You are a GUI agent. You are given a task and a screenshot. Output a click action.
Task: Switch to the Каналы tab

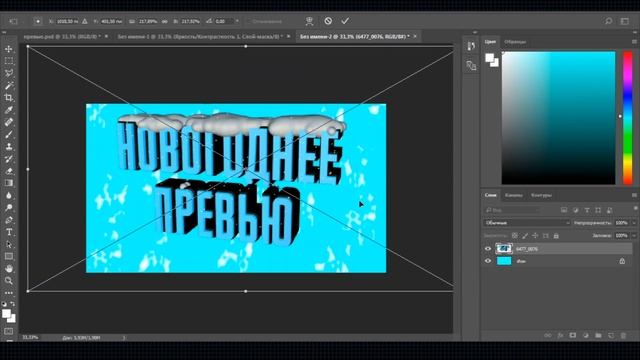(513, 195)
